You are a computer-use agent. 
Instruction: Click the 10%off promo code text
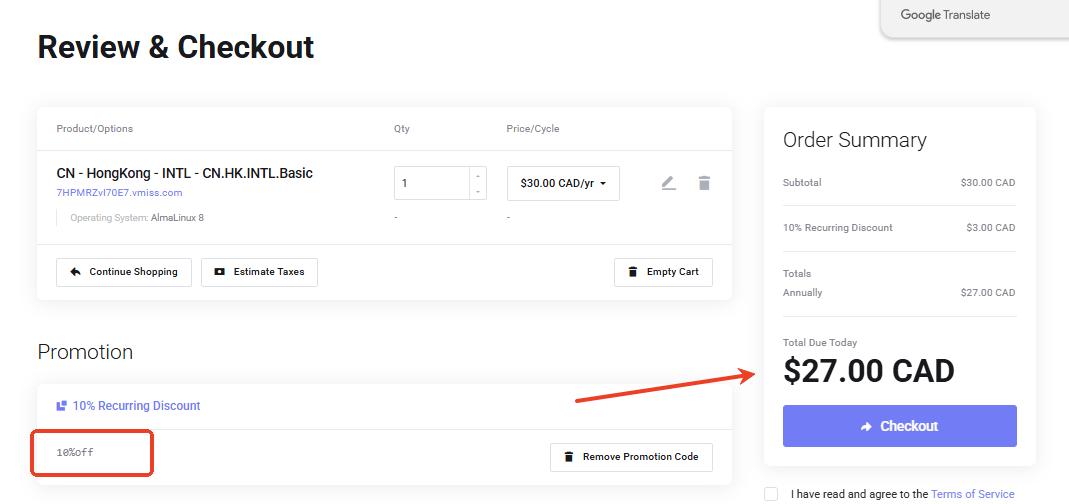pos(75,453)
